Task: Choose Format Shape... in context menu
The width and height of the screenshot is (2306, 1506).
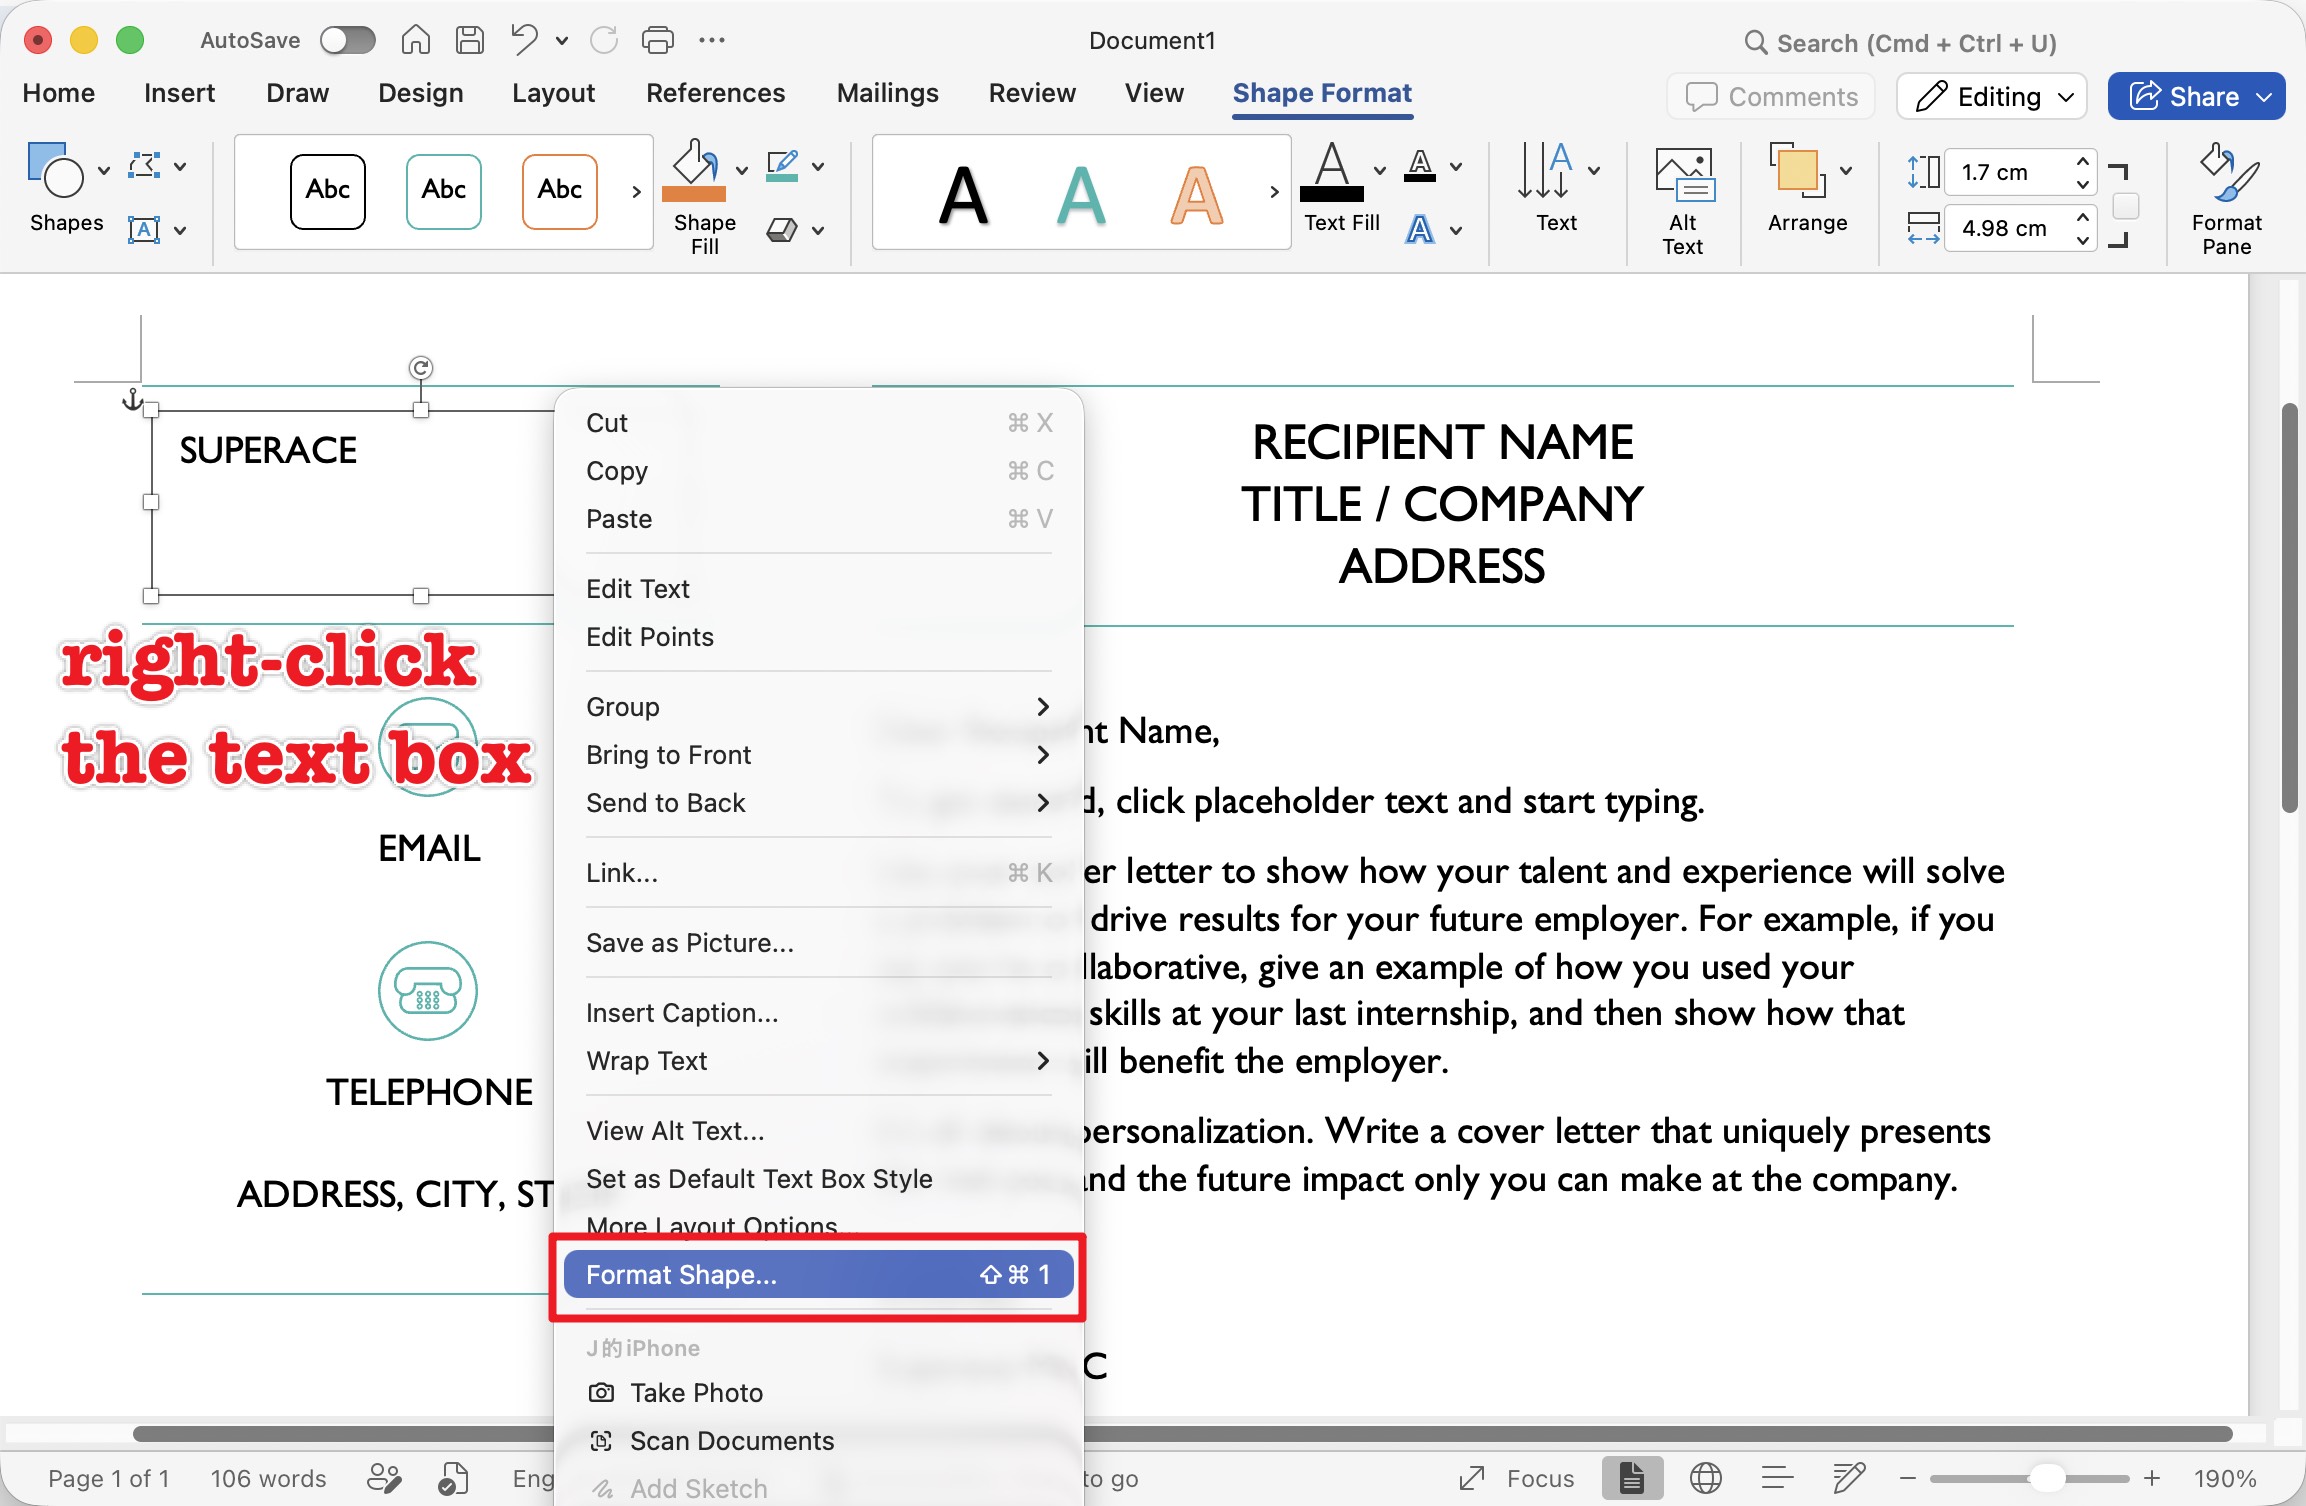Action: coord(818,1275)
